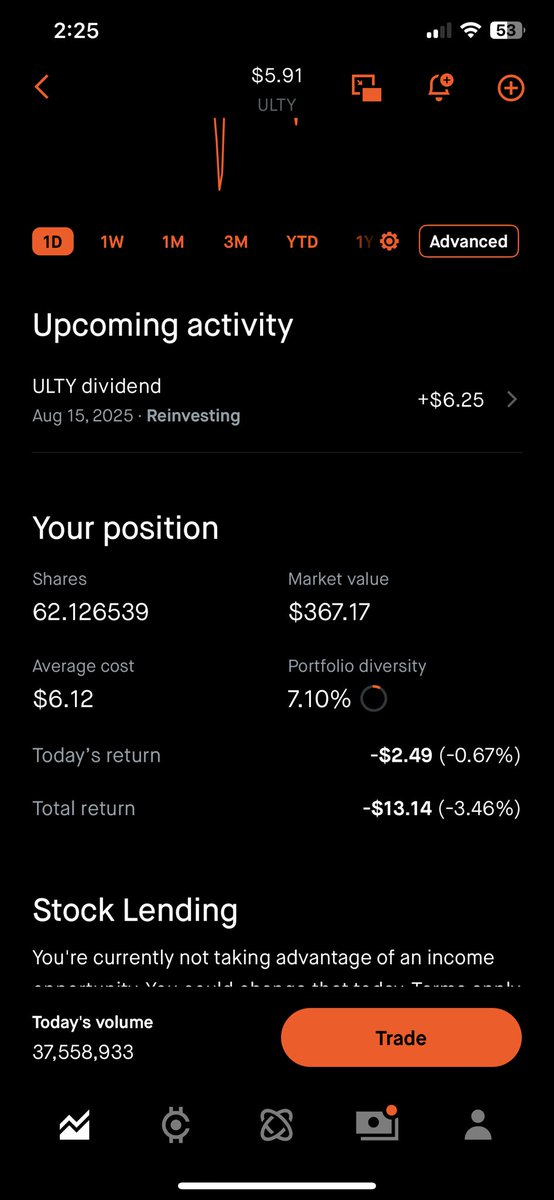
Task: Open the Advanced chart view
Action: (468, 241)
